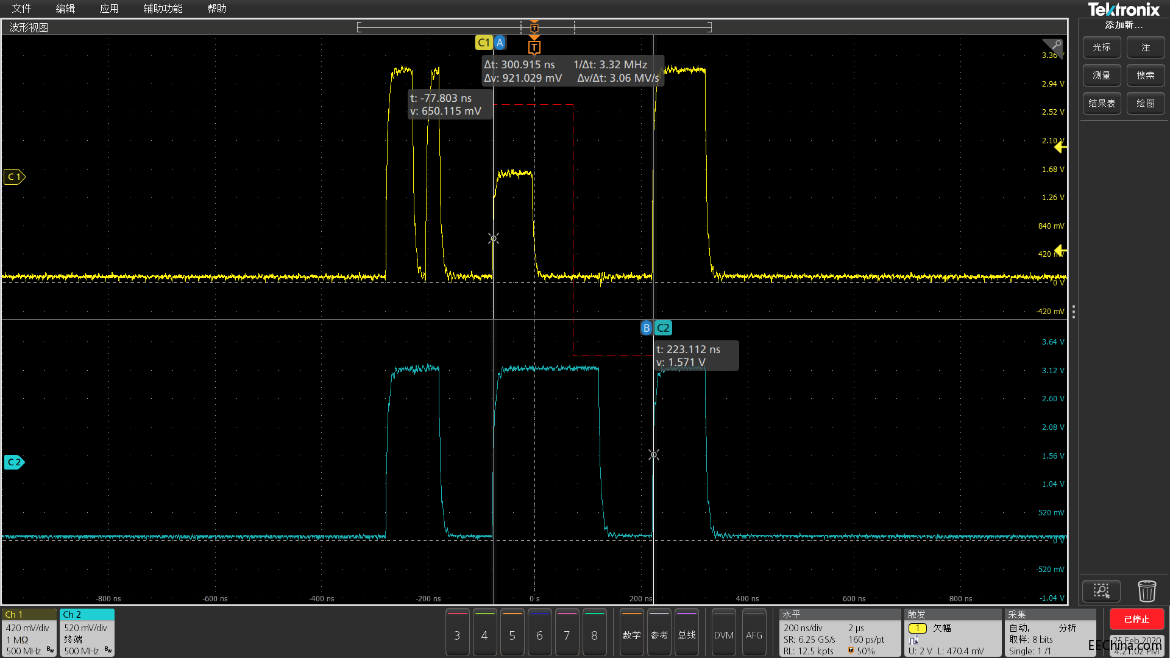This screenshot has width=1170, height=658.
Task: Click the 搜索 button
Action: coord(1145,75)
